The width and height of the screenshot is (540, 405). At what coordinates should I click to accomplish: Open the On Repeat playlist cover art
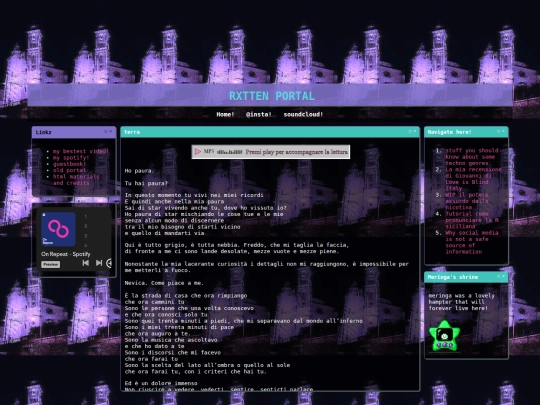click(x=58, y=229)
